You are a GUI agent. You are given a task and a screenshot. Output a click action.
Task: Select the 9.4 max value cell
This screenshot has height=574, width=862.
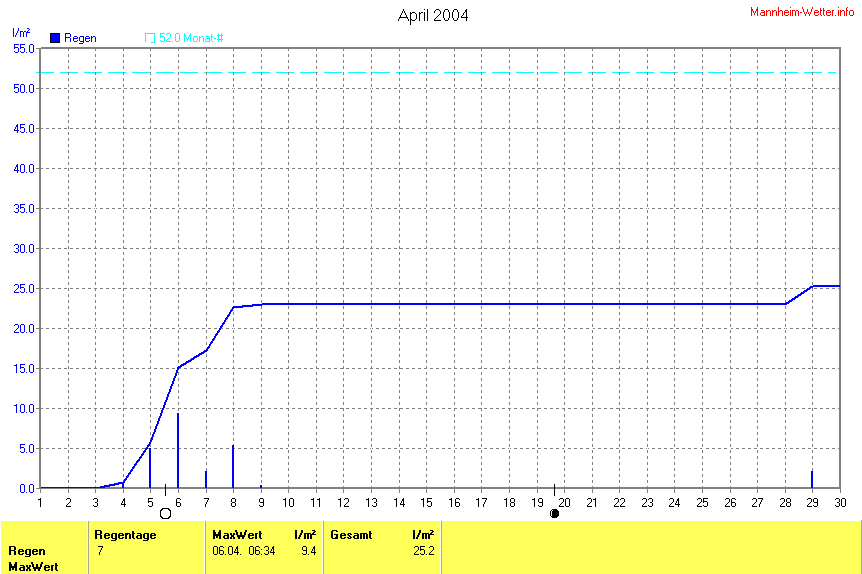point(309,551)
